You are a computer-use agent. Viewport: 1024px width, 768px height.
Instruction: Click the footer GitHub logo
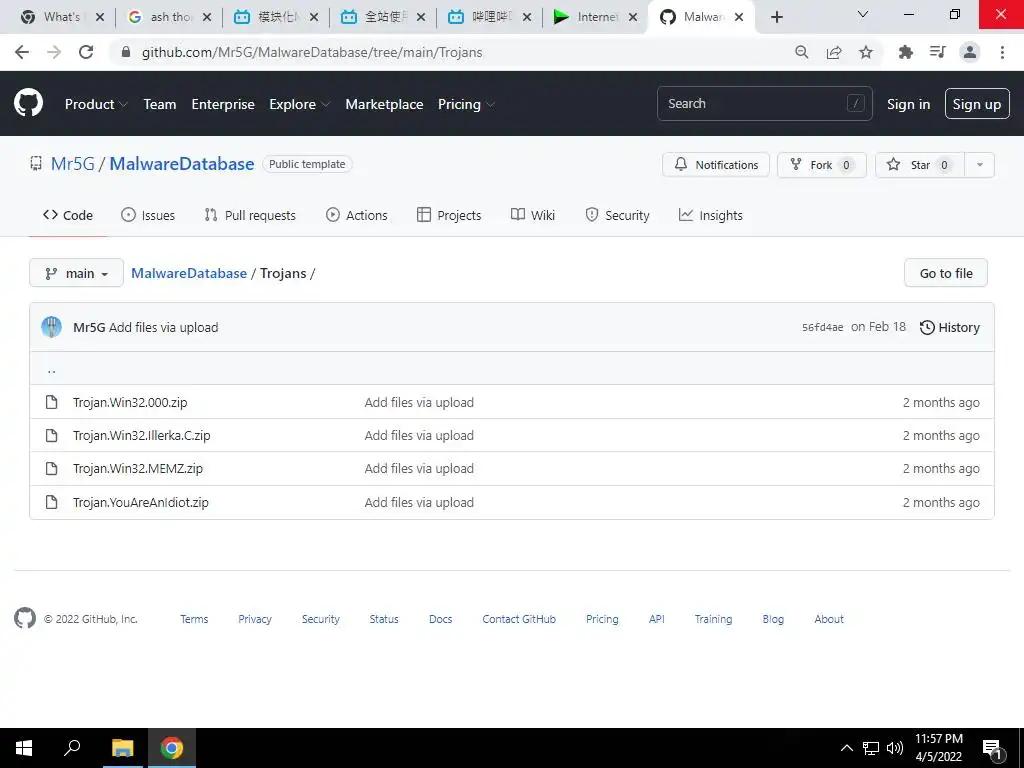point(25,618)
